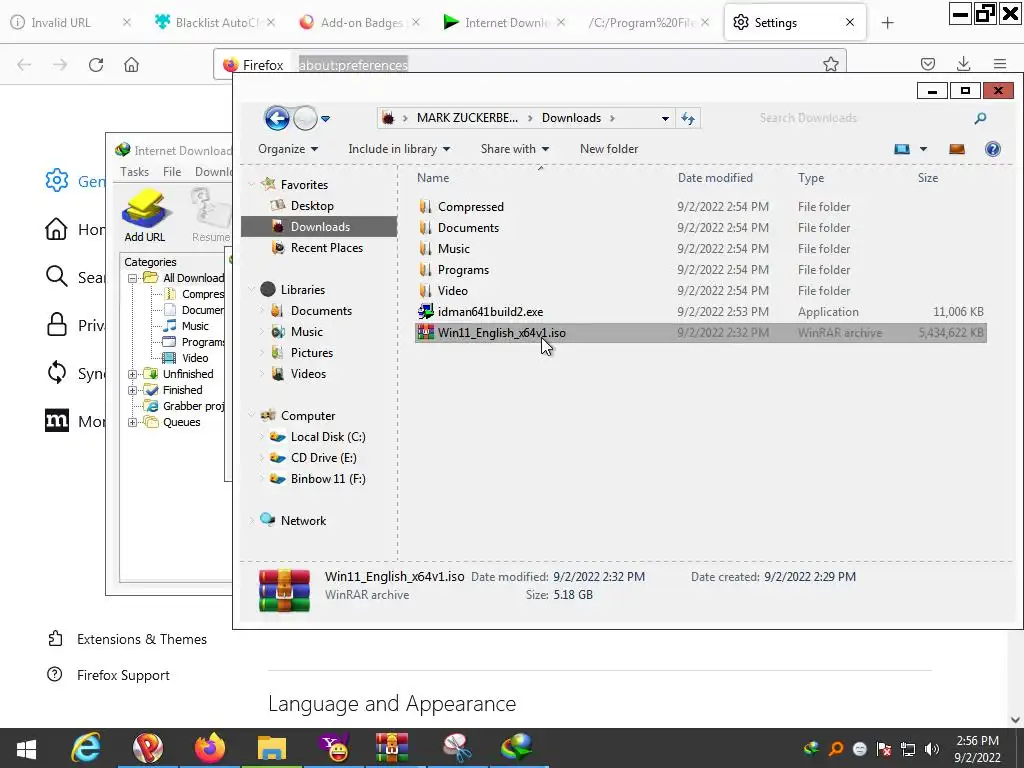Sort by Name column header
1024x768 pixels.
433,178
